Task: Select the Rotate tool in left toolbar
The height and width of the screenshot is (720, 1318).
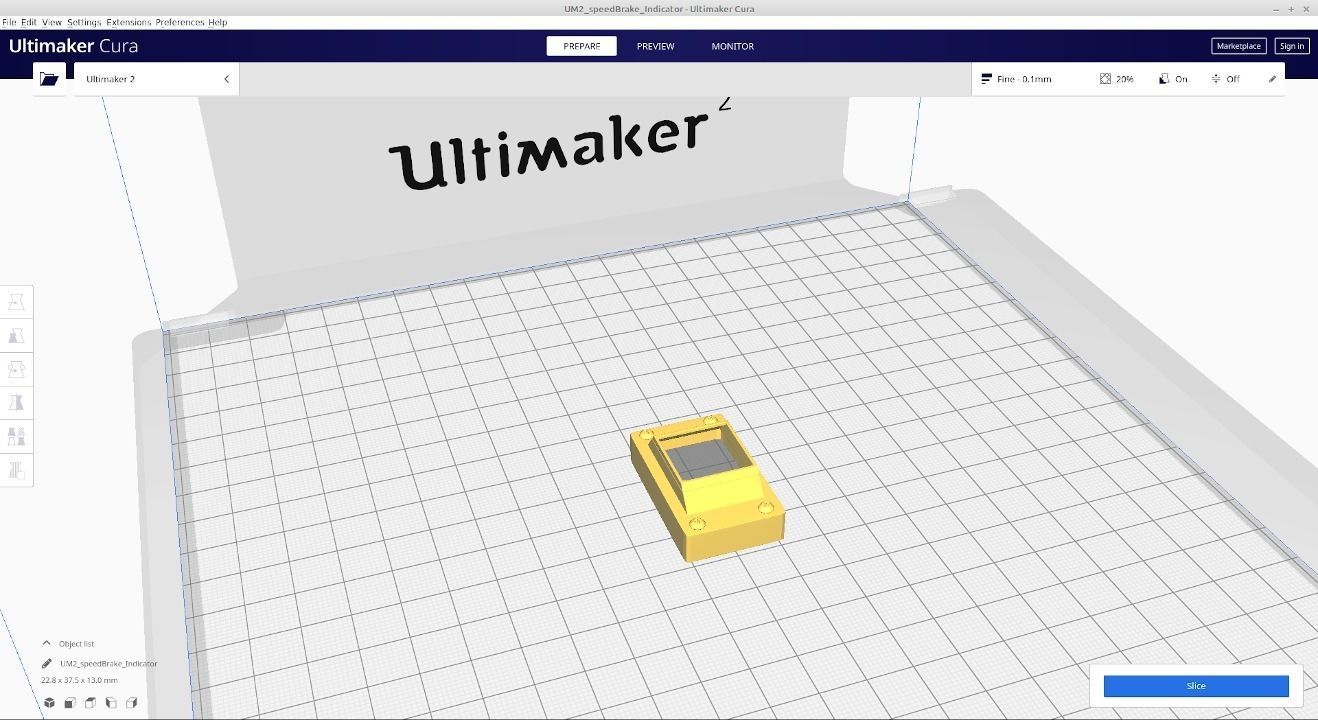Action: (x=16, y=369)
